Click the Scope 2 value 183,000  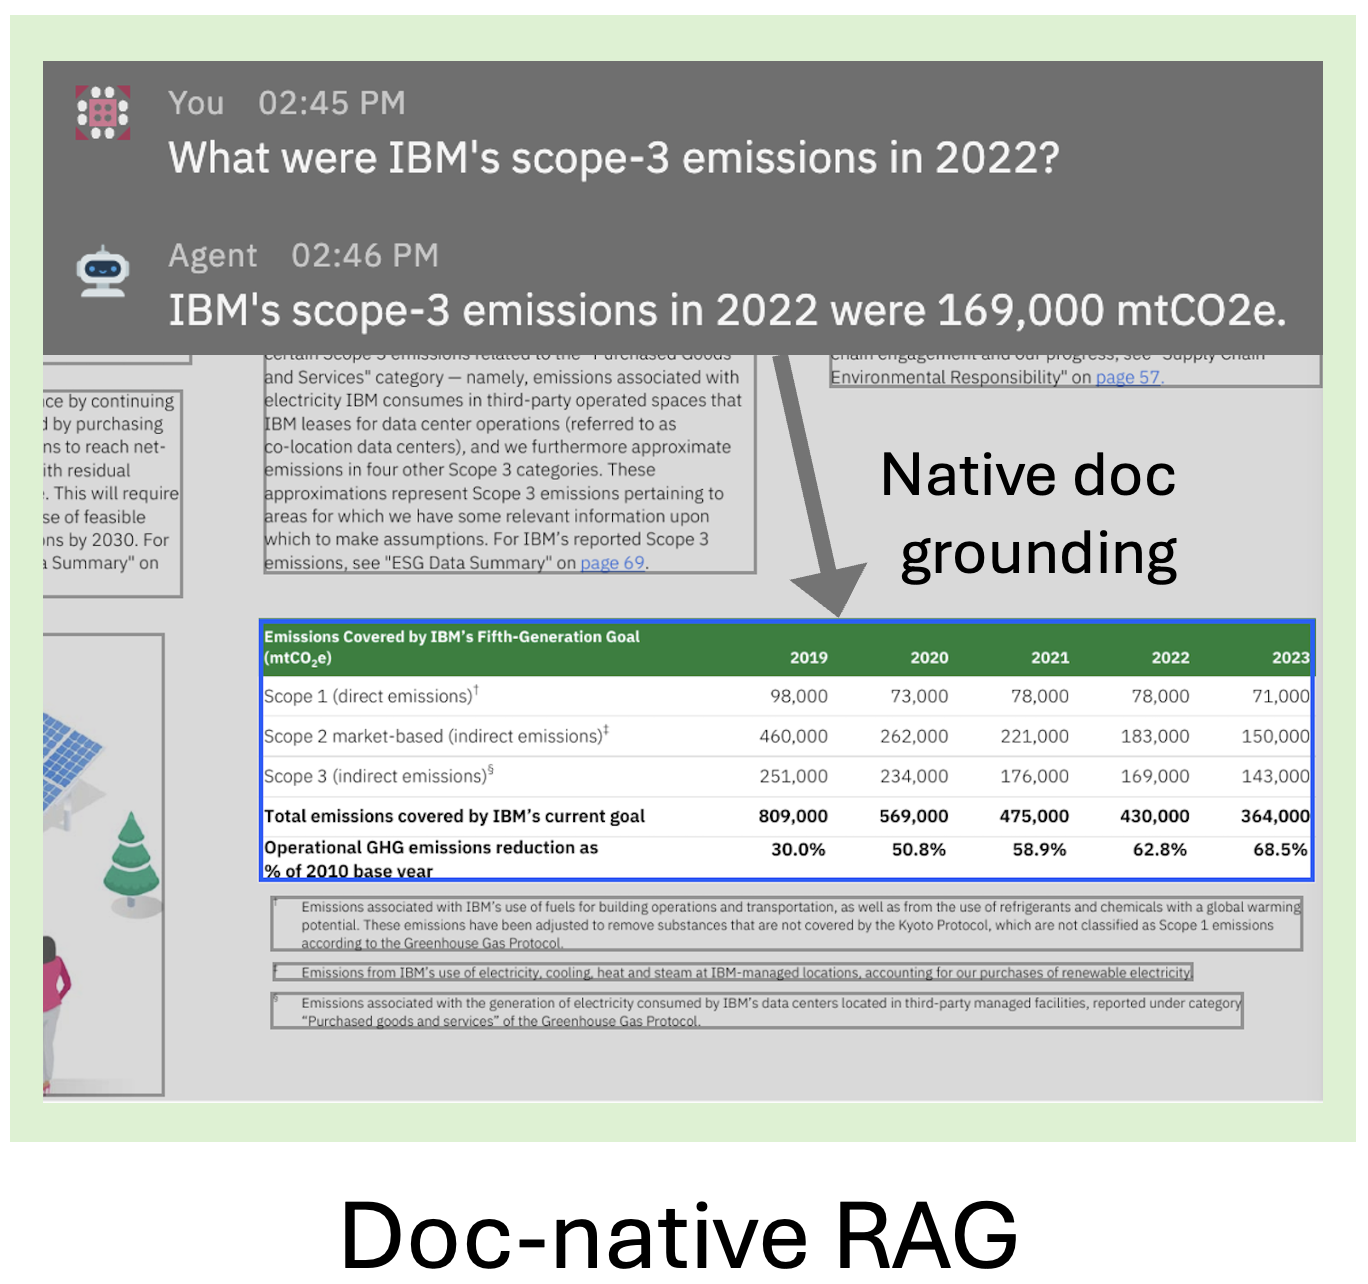pos(1155,736)
